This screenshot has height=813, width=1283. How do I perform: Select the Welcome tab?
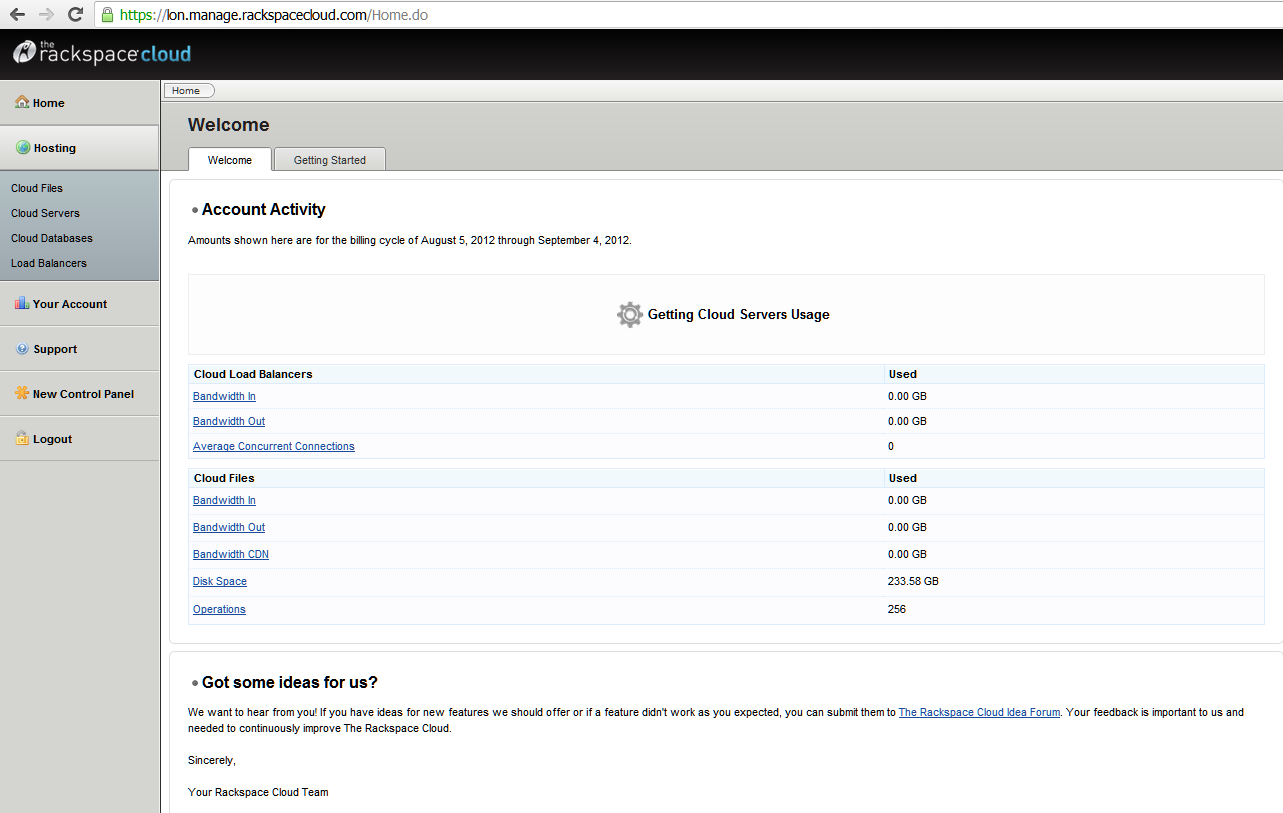(x=229, y=159)
